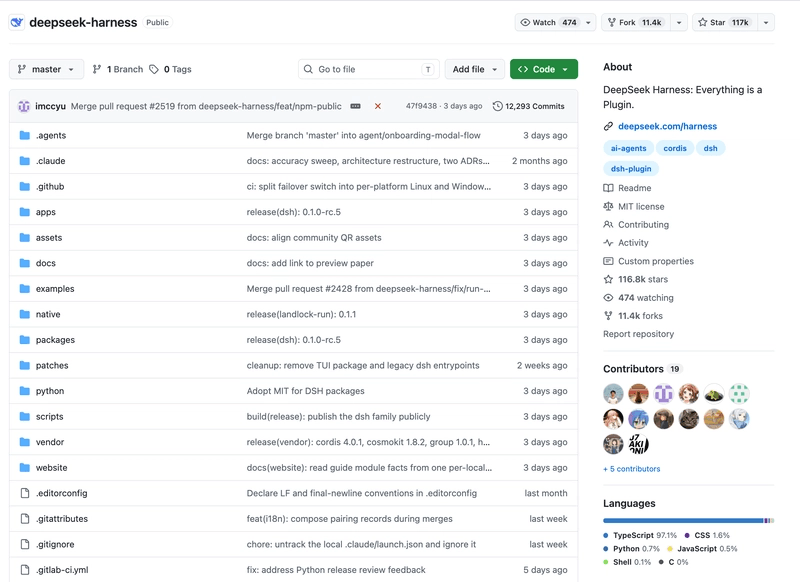The width and height of the screenshot is (800, 582).
Task: Open the python folder name
Action: pos(50,391)
